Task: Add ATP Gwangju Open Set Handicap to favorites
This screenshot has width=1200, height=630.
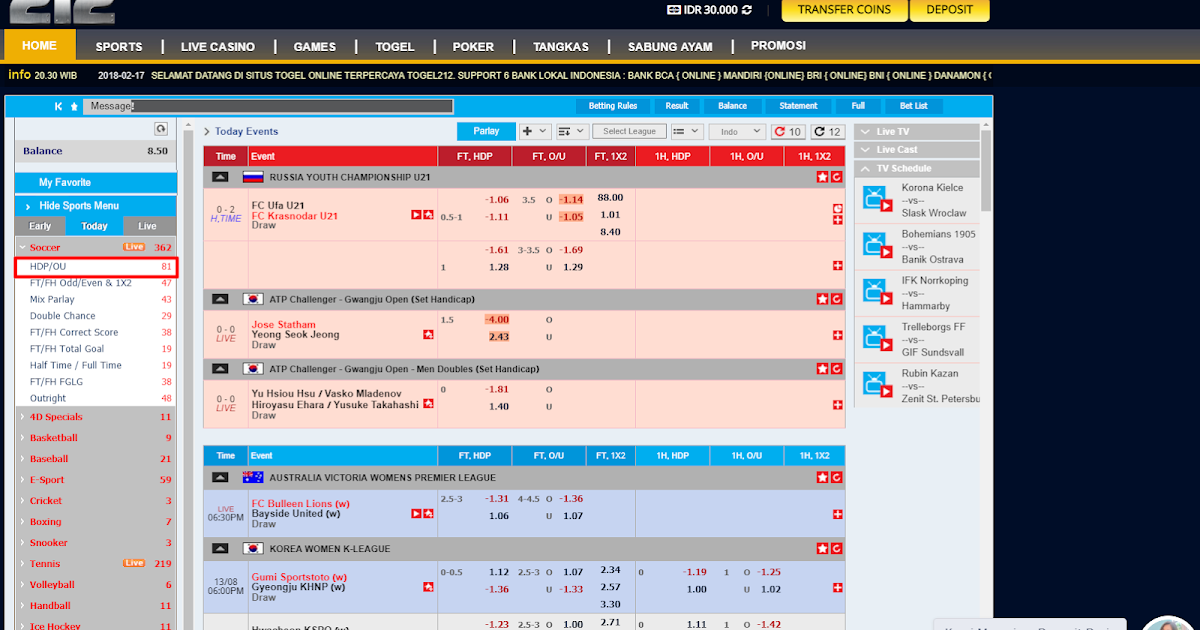Action: [822, 299]
